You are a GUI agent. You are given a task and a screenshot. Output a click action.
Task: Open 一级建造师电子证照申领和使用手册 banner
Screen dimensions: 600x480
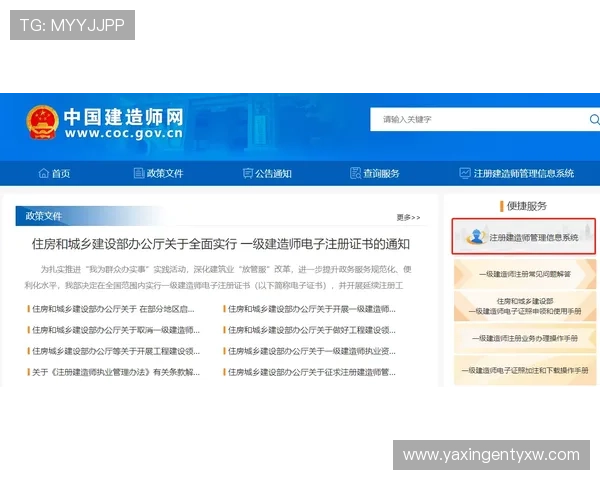[x=525, y=306]
